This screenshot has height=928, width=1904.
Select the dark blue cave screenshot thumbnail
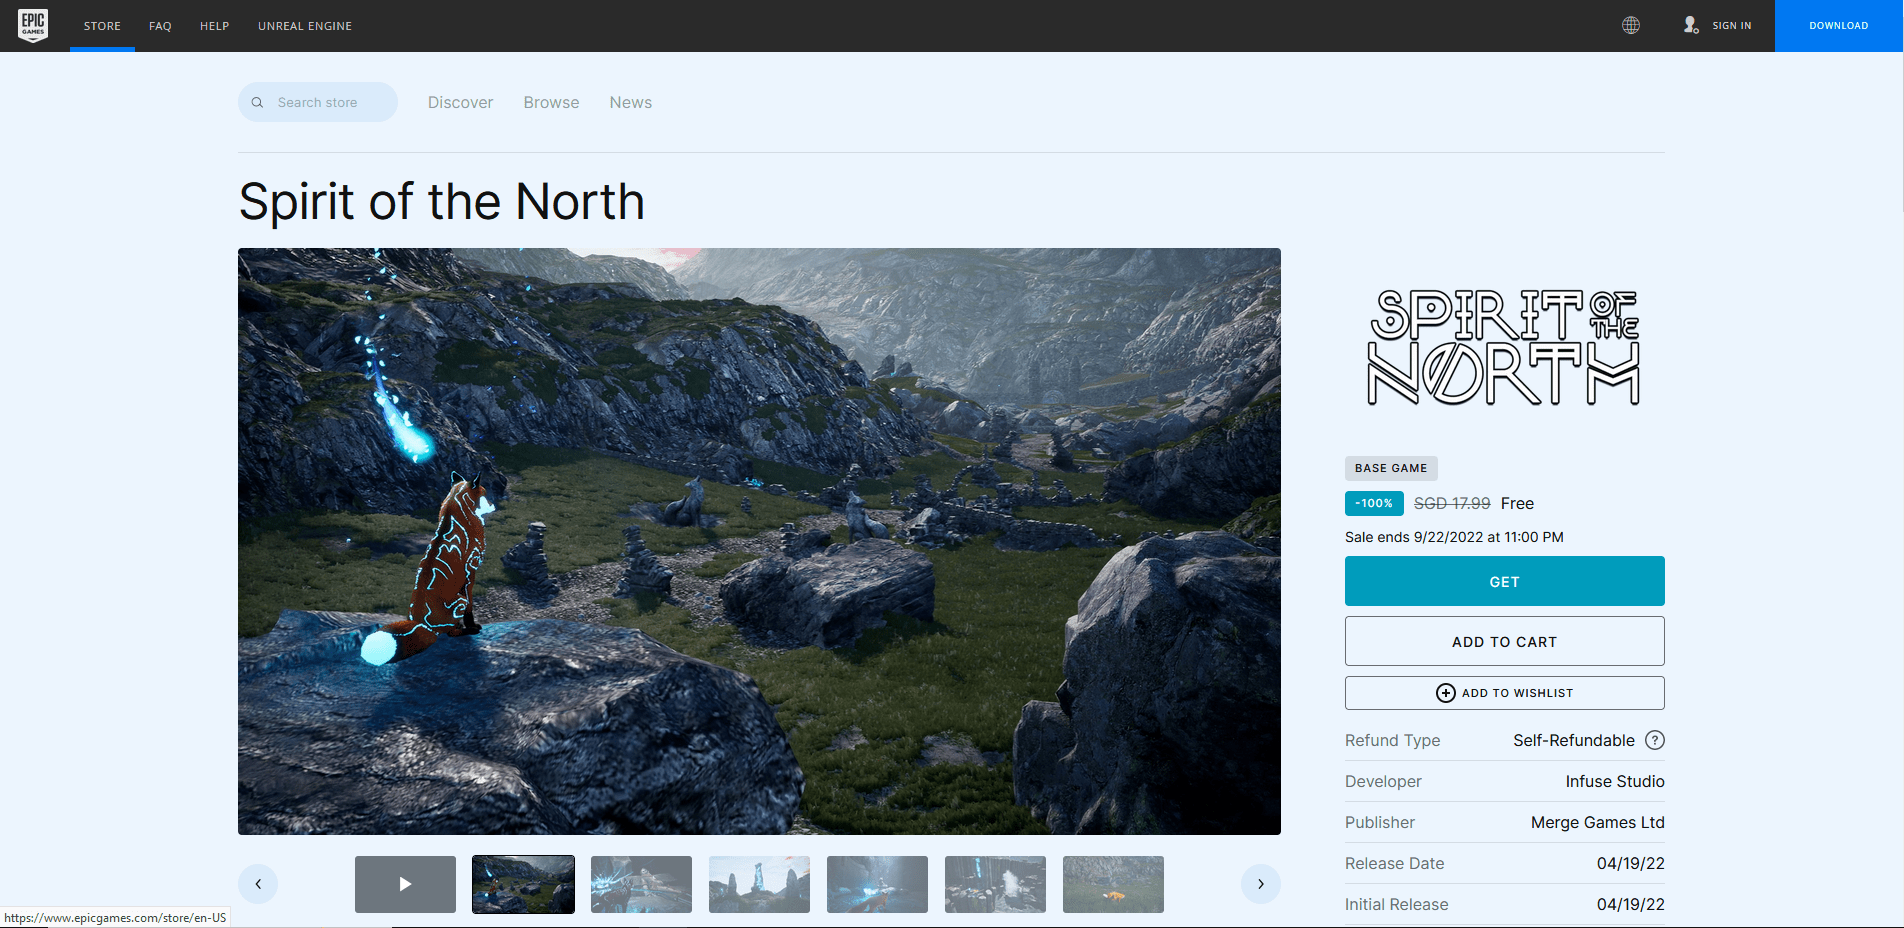click(877, 884)
